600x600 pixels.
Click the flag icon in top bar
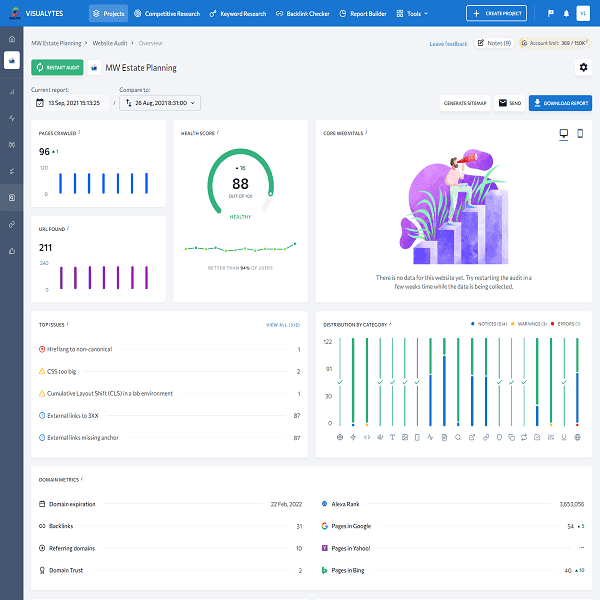550,14
